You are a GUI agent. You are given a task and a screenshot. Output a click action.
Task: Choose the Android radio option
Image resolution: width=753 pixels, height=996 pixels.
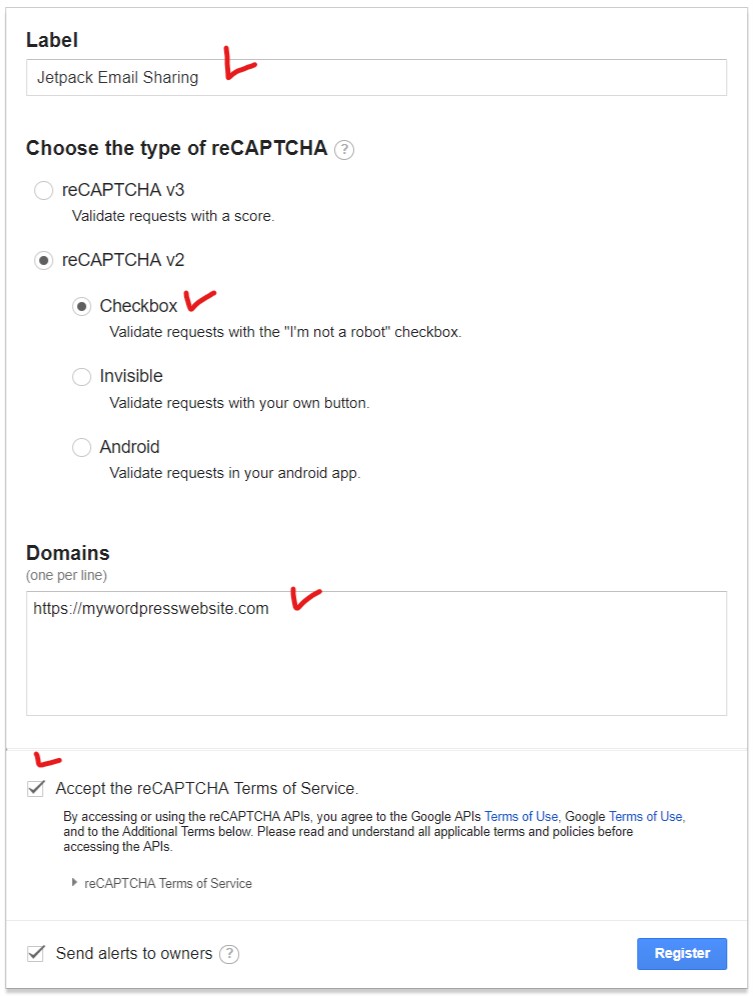pyautogui.click(x=81, y=447)
